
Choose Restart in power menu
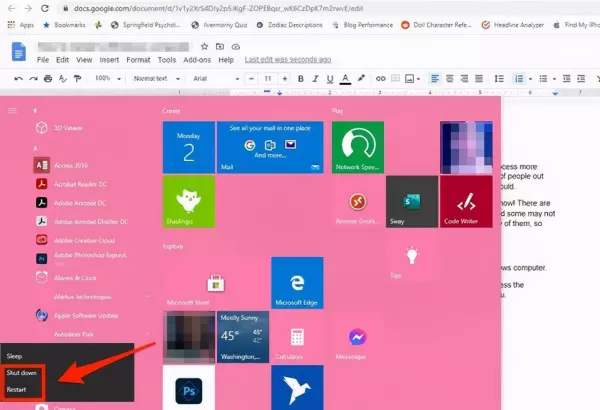16,390
